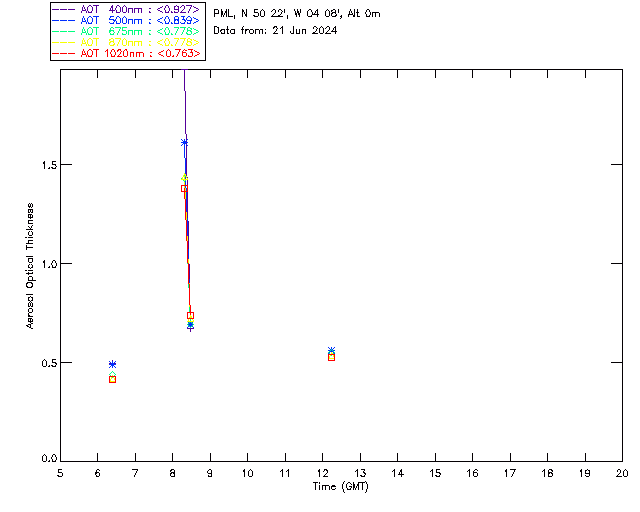Click the x-axis tick label 5
The height and width of the screenshot is (512, 640).
[x=60, y=473]
